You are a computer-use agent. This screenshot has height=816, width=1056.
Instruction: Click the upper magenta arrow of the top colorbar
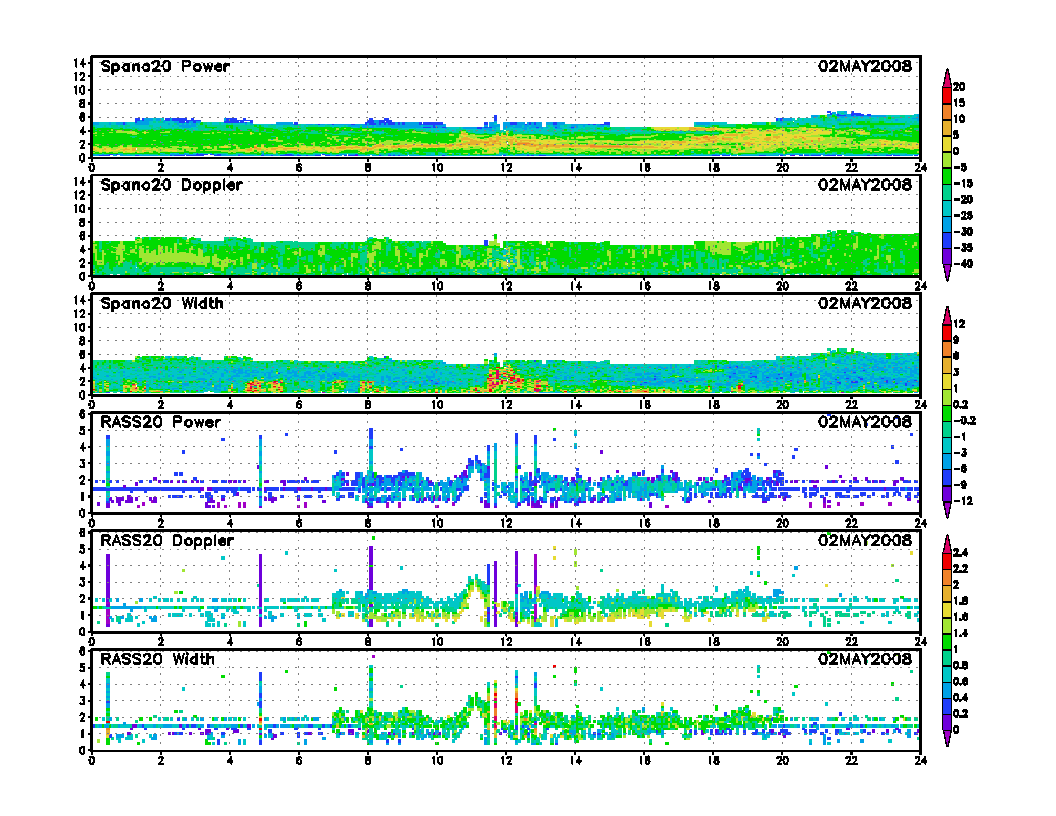click(x=947, y=78)
